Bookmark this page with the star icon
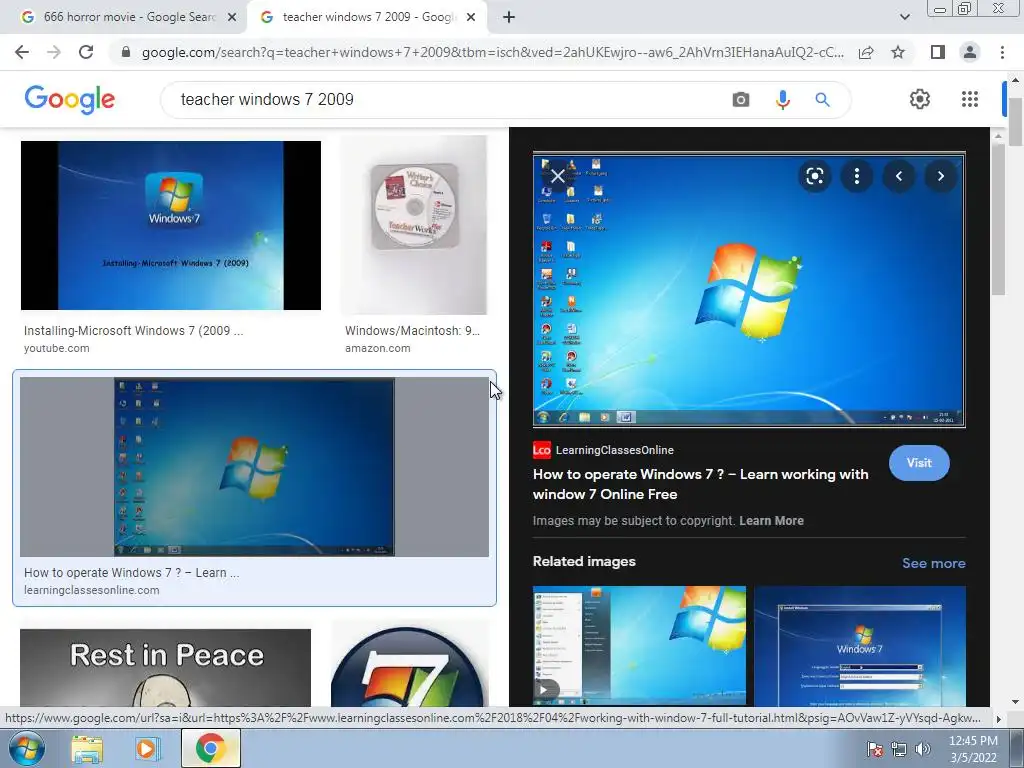The image size is (1024, 768). [x=898, y=52]
